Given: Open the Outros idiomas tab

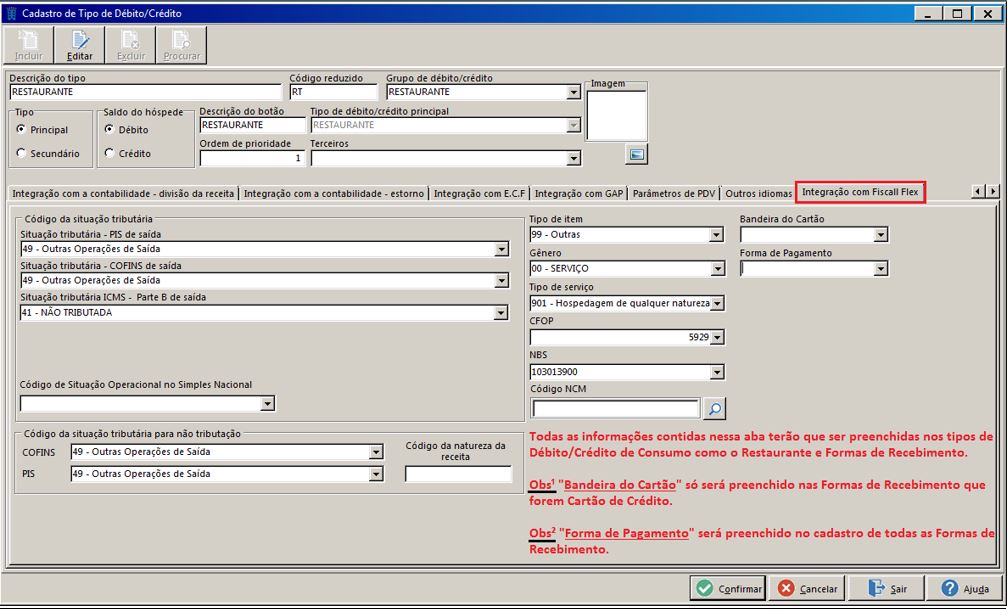Looking at the screenshot, I should click(x=759, y=194).
